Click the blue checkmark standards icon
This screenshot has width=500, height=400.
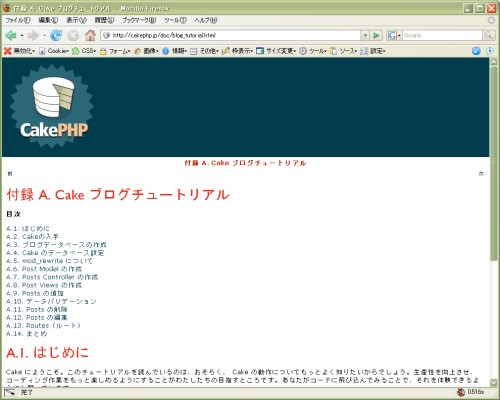tap(476, 51)
